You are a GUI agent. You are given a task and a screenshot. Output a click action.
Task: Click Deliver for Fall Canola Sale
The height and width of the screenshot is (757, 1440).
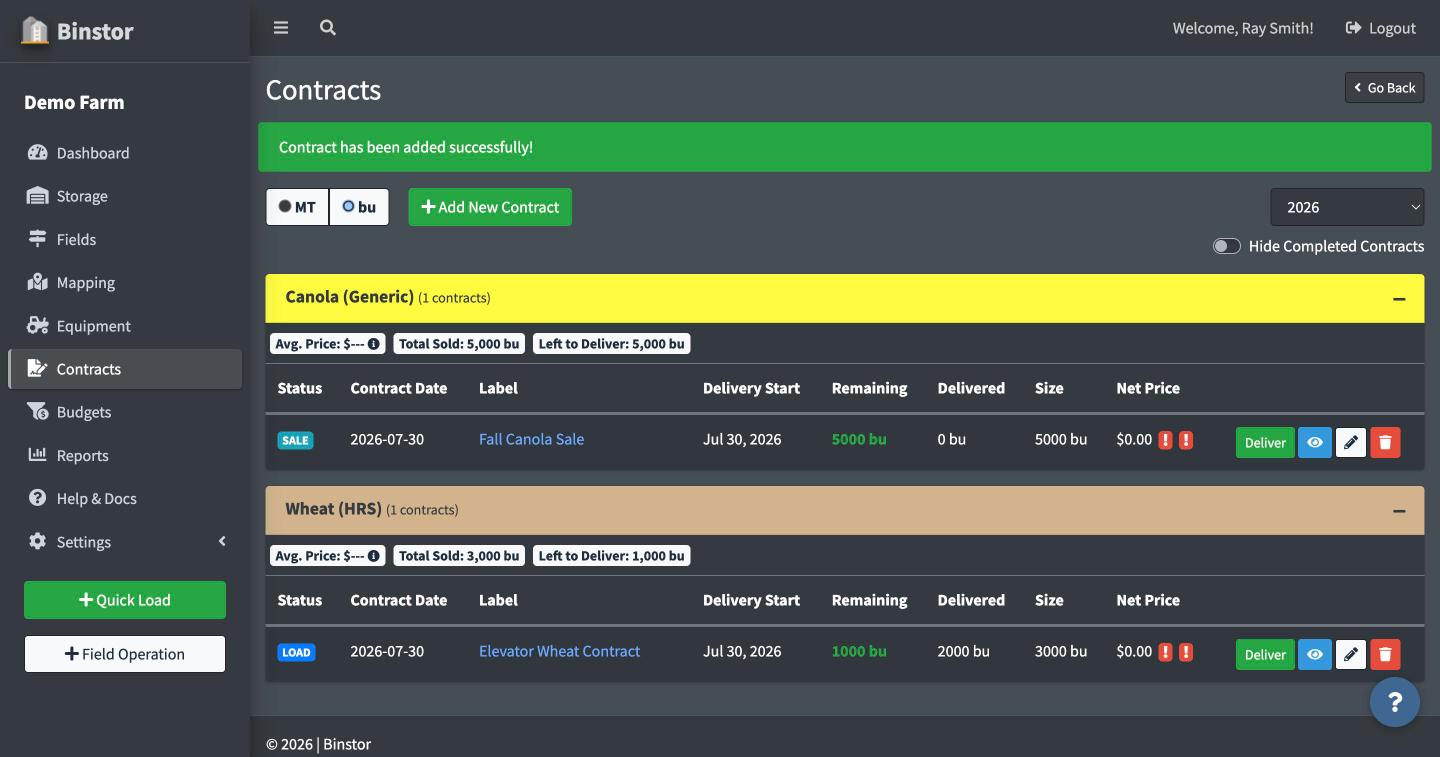point(1265,442)
